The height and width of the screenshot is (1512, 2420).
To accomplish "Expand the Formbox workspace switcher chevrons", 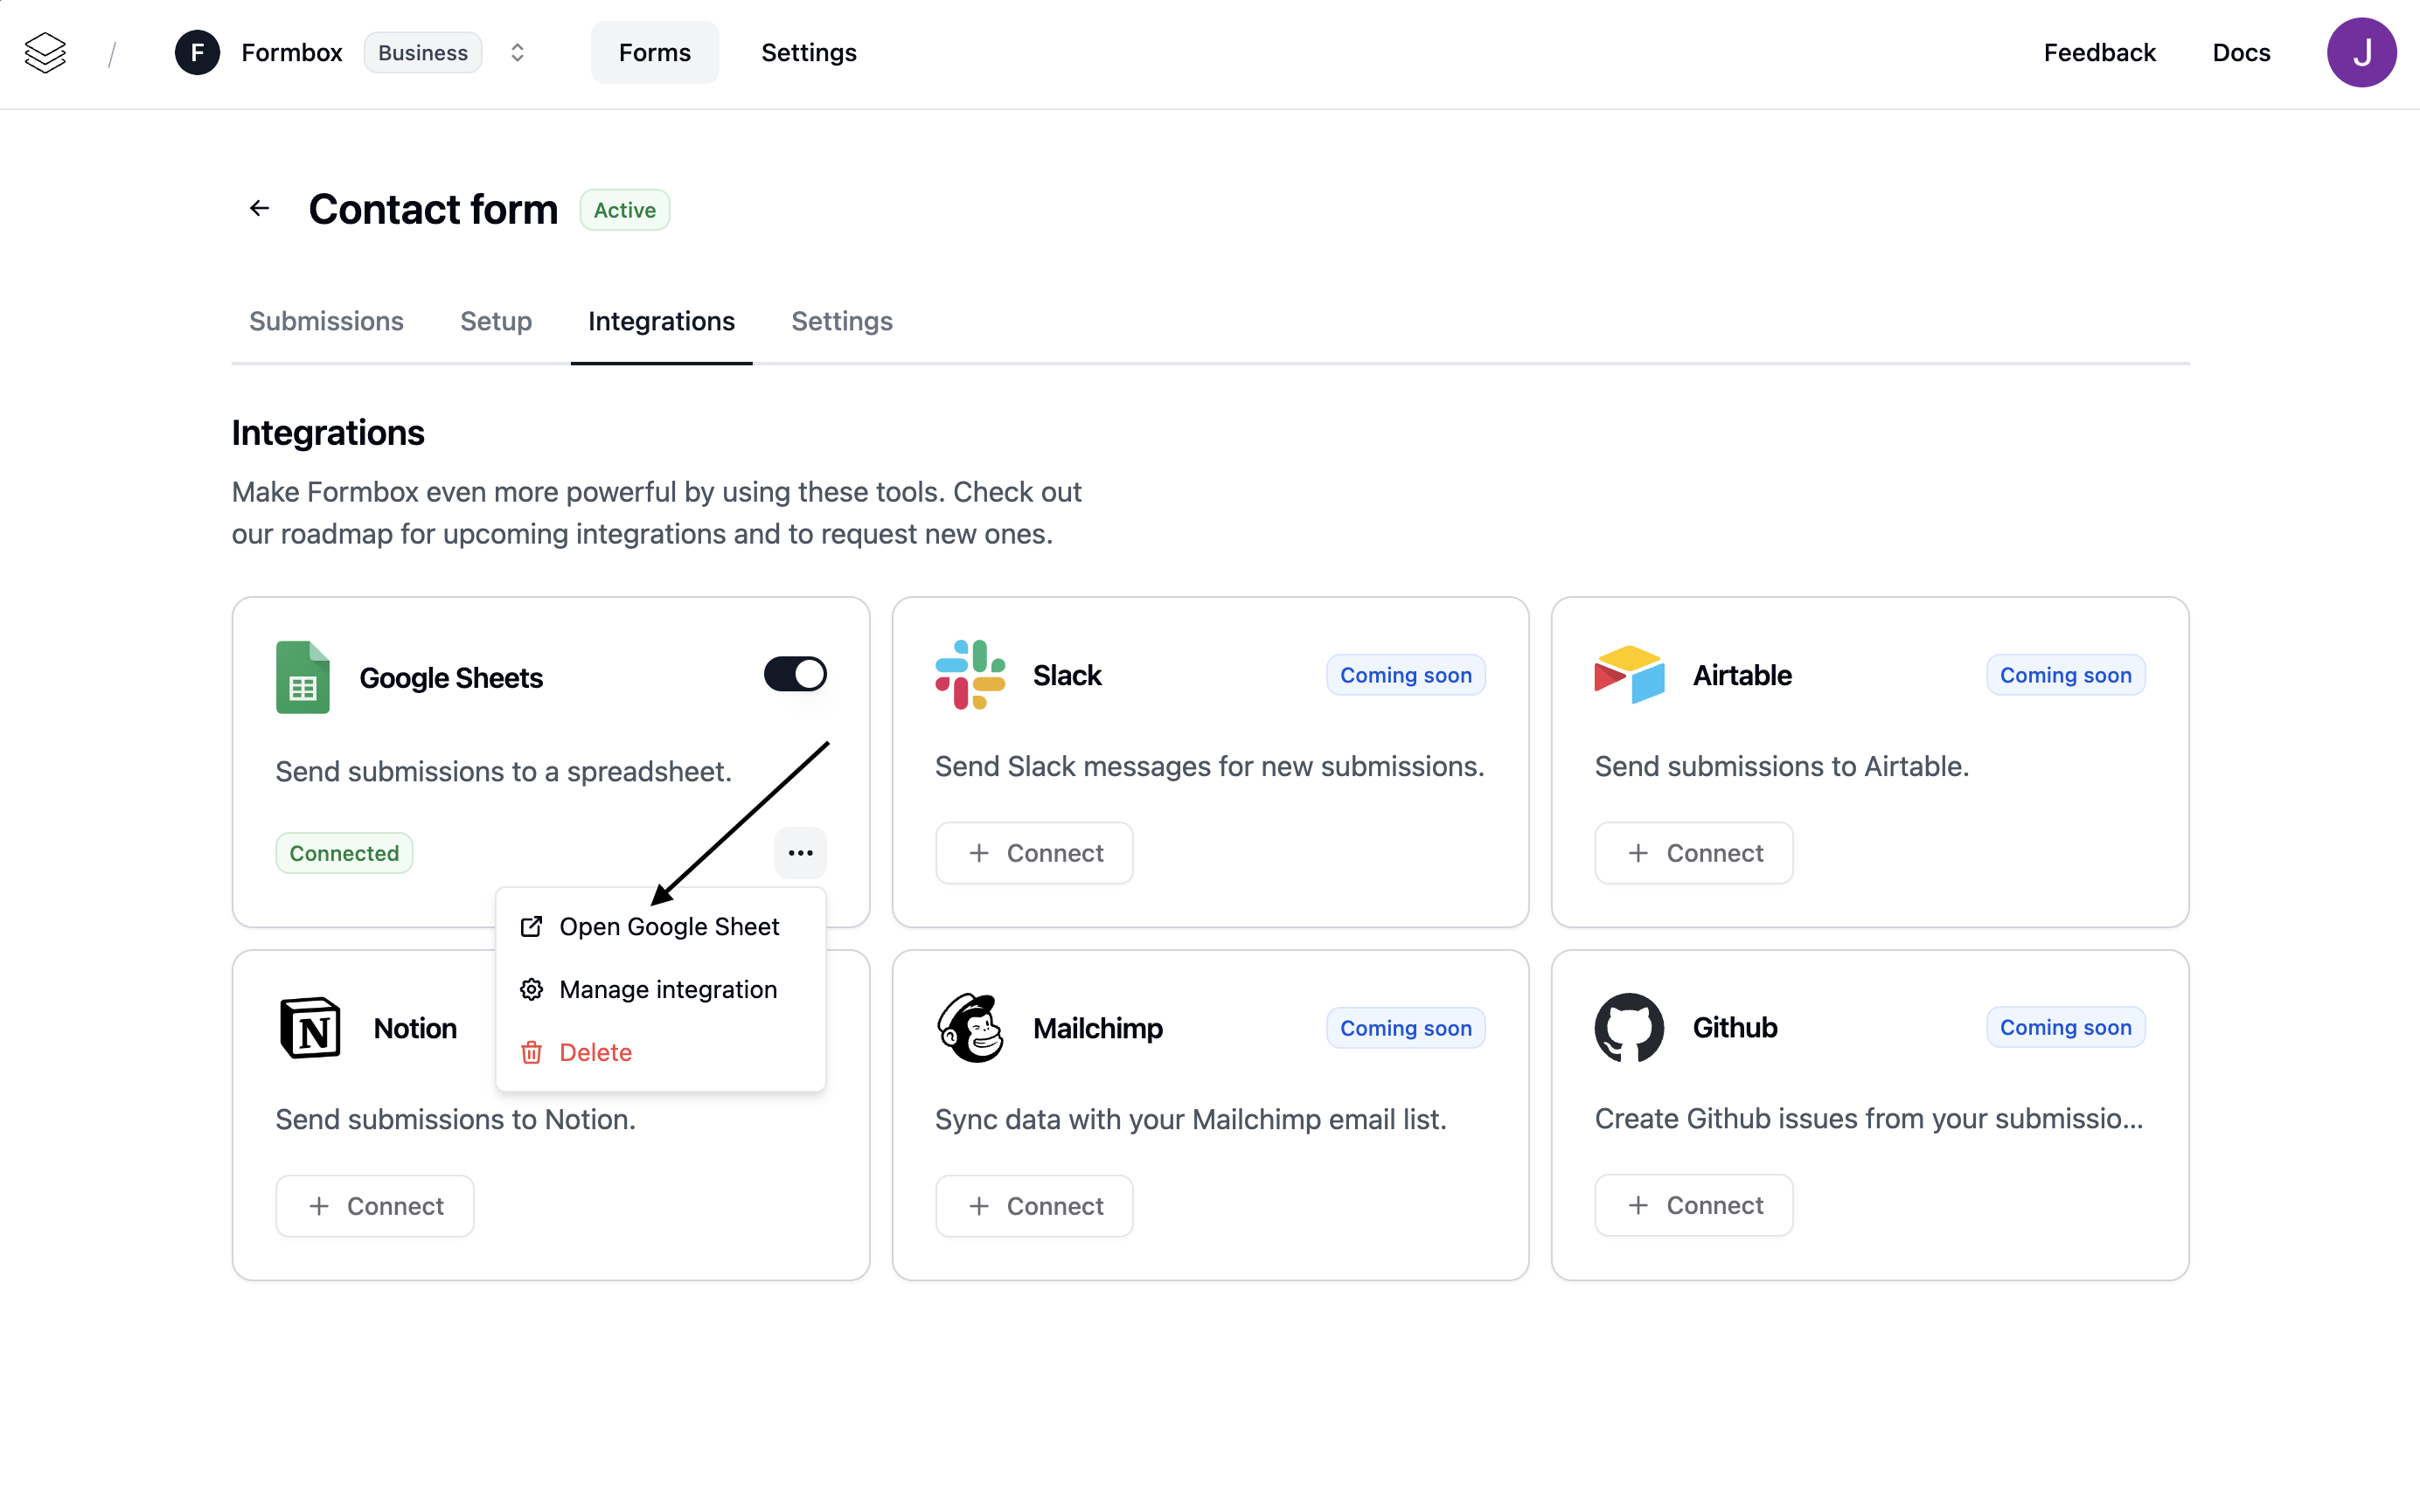I will click(x=517, y=53).
